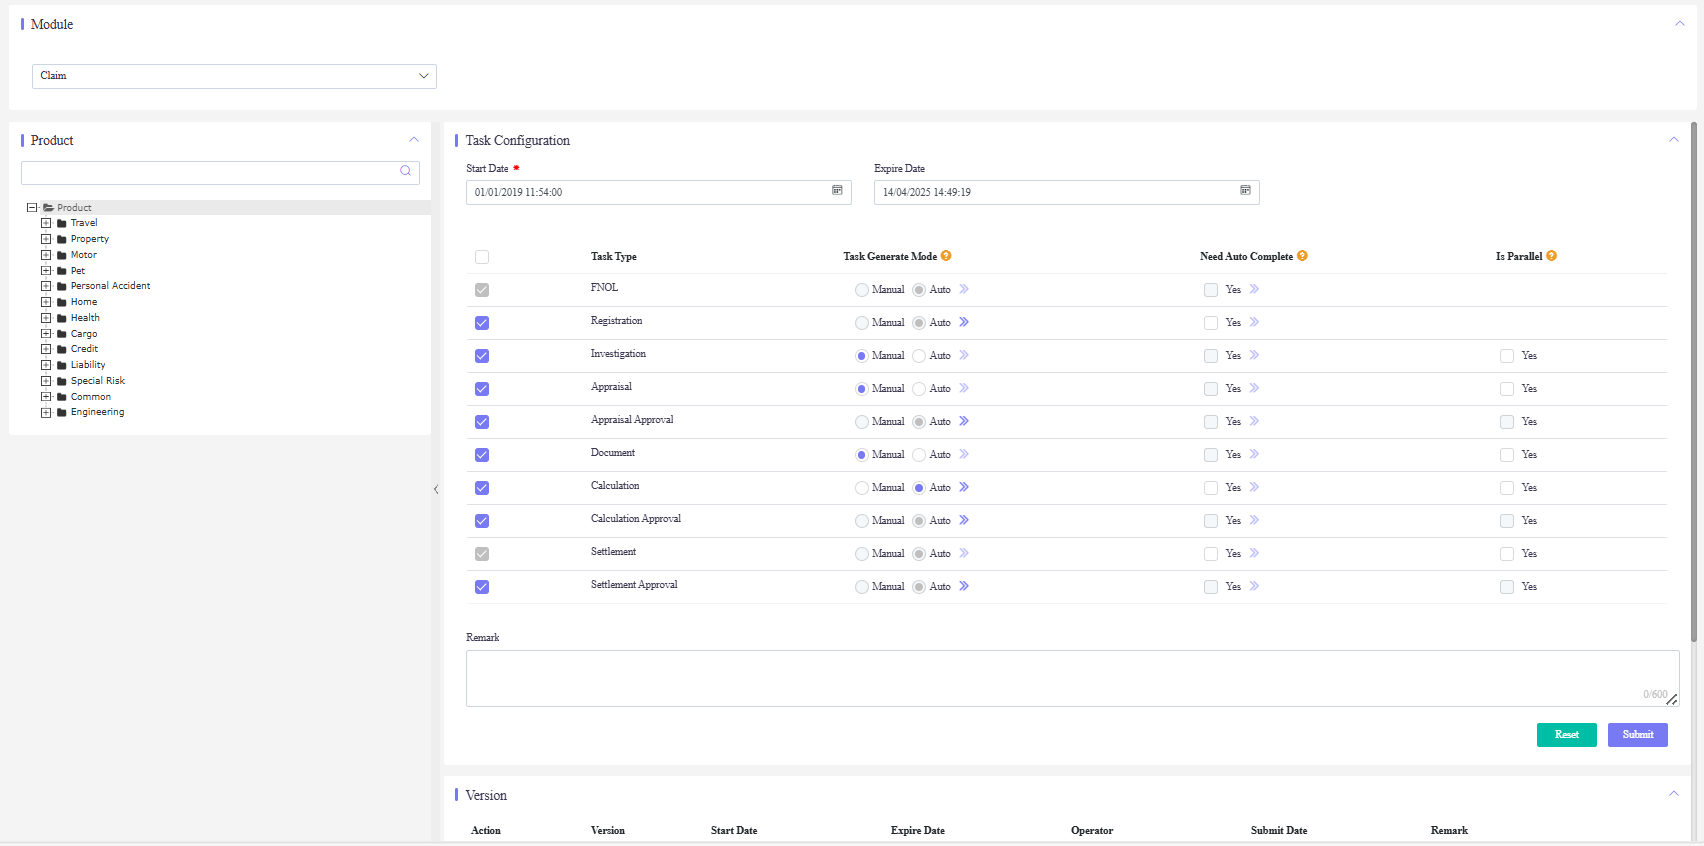
Task: Click the vertical scrollbar on the right
Action: [1694, 382]
